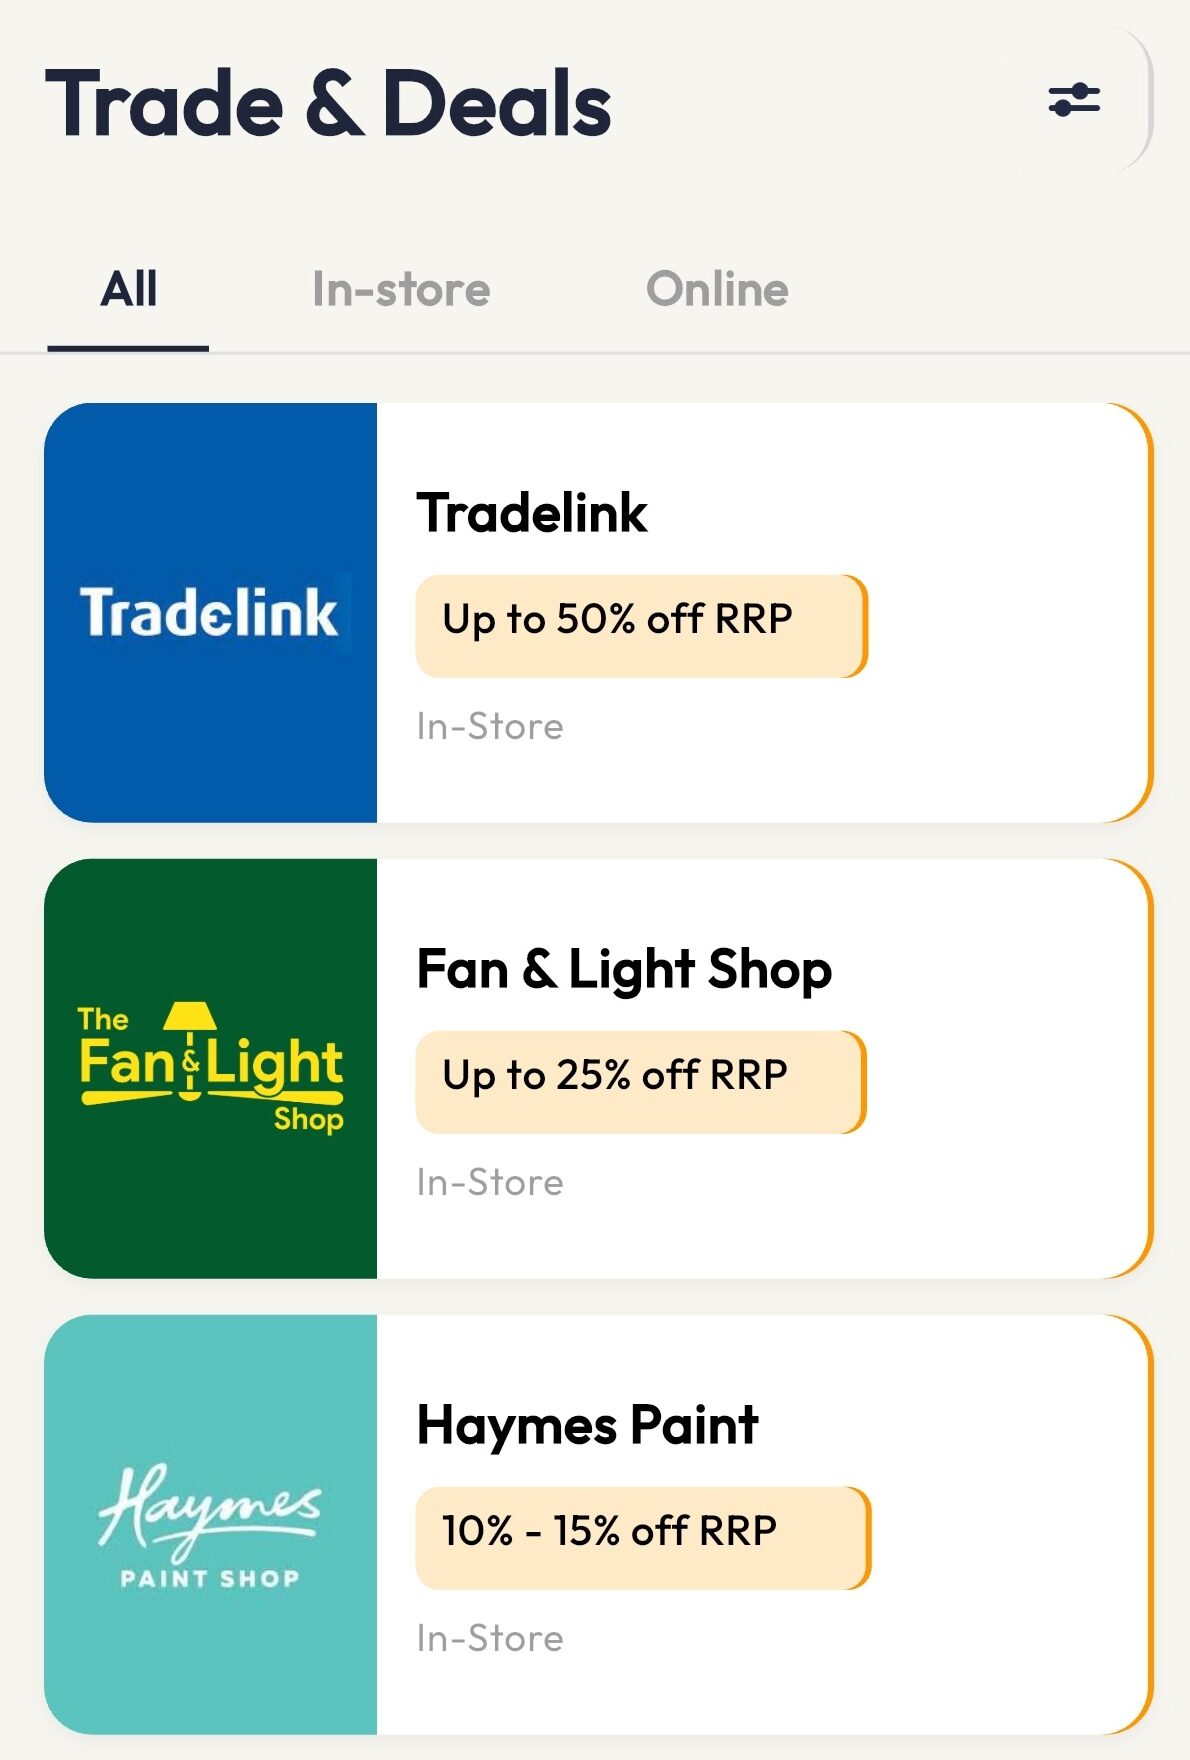Screen dimensions: 1190x1760
Task: Select the 10% - 15% off RRP badge
Action: pyautogui.click(x=643, y=1538)
